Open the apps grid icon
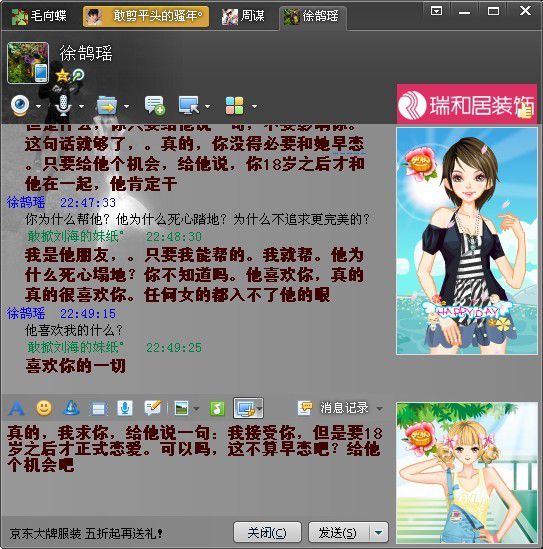 (235, 105)
